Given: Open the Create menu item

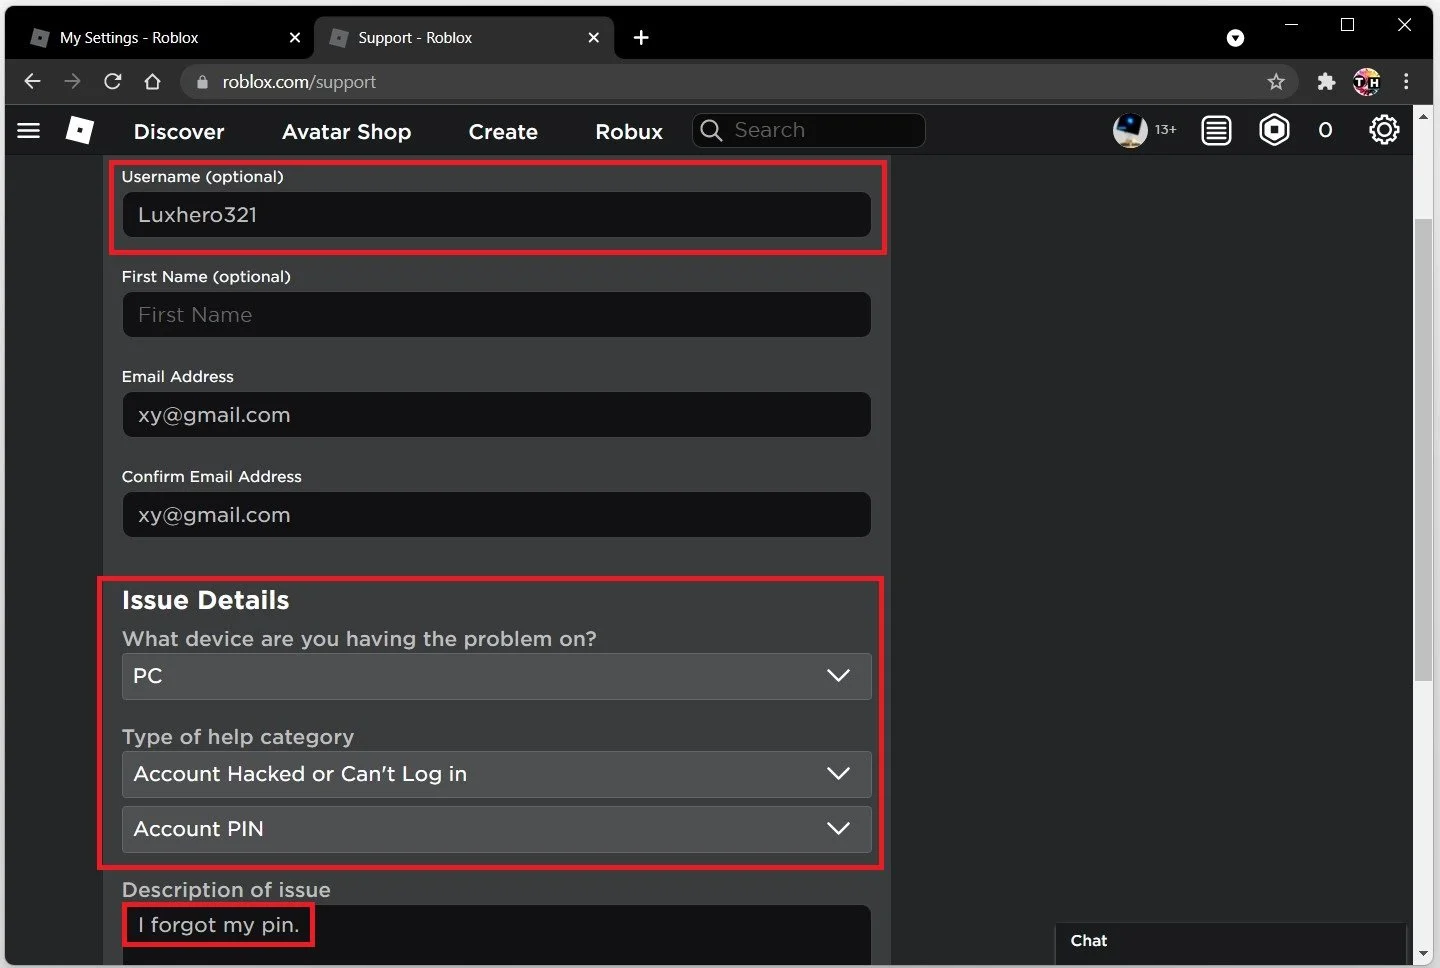Looking at the screenshot, I should point(503,131).
